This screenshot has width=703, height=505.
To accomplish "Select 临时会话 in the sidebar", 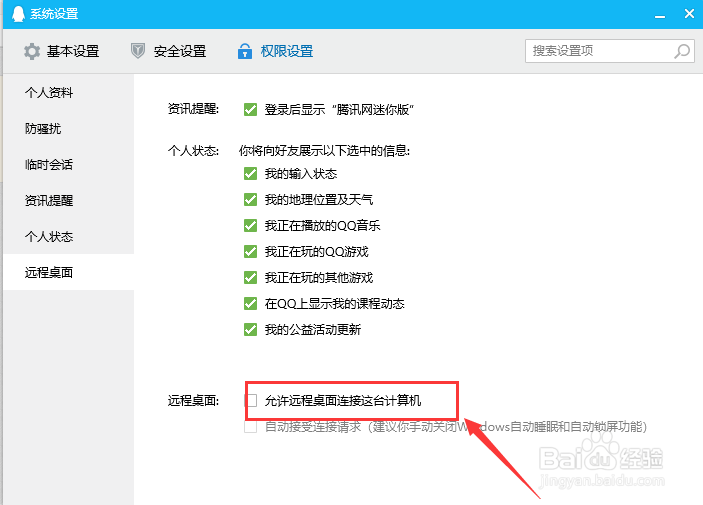I will click(69, 164).
